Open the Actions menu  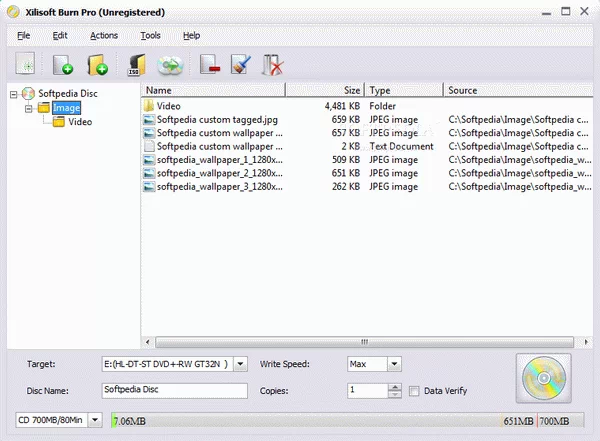(x=104, y=36)
